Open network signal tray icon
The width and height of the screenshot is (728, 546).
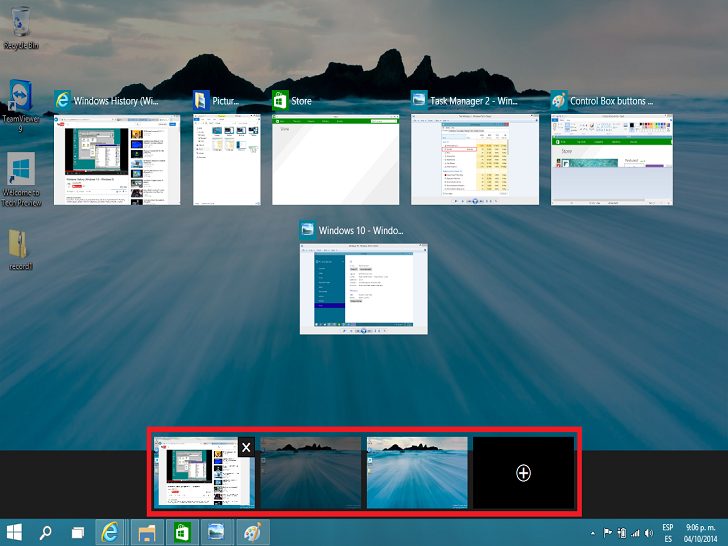[x=635, y=533]
